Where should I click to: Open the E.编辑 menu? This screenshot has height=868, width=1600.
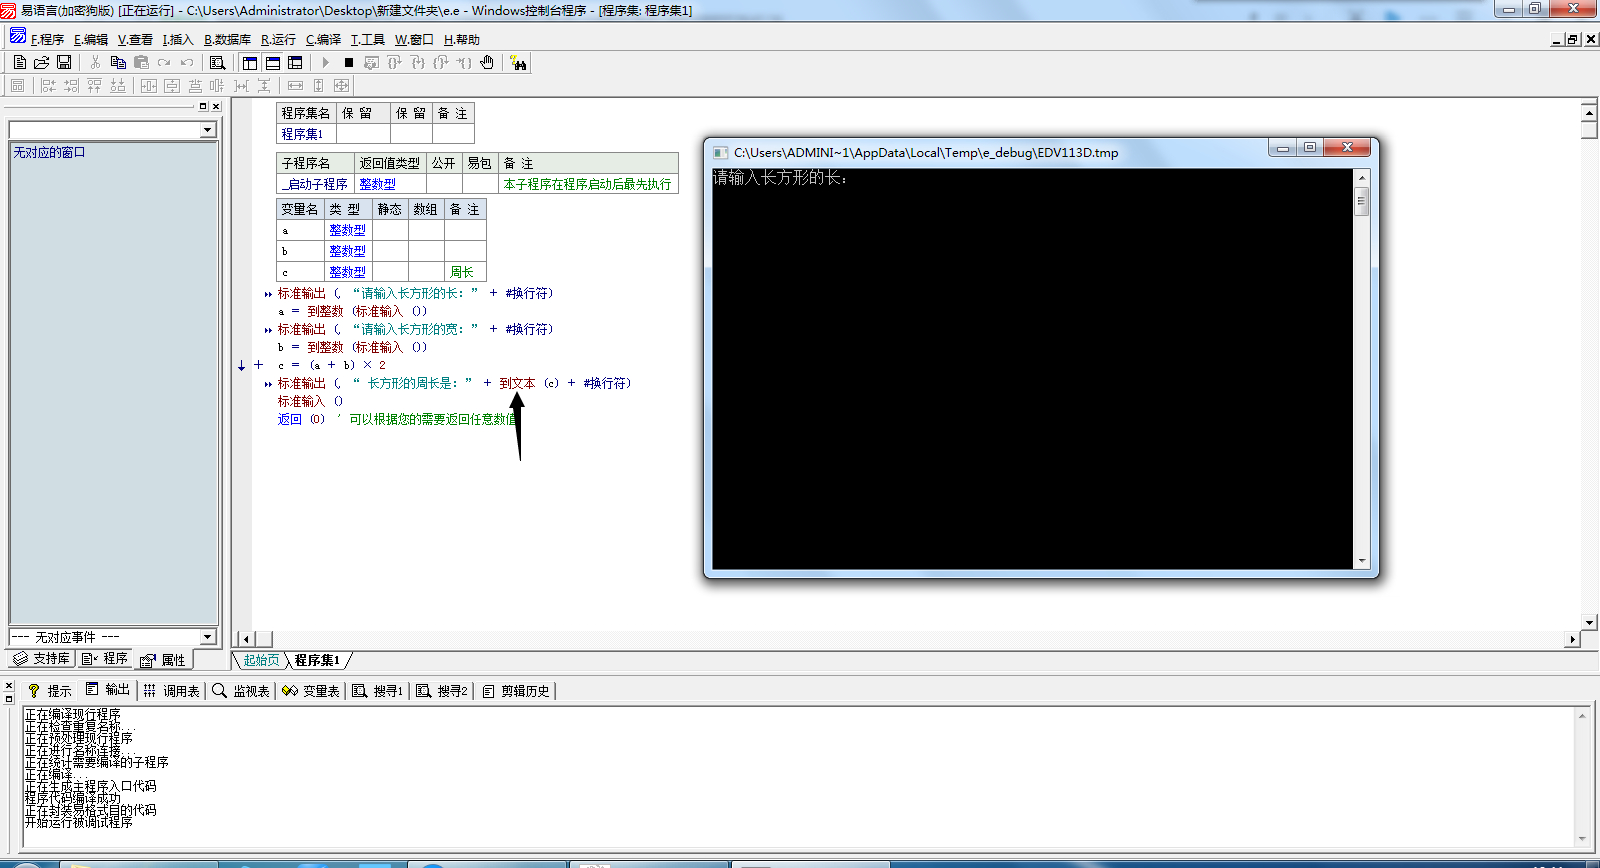click(x=91, y=40)
